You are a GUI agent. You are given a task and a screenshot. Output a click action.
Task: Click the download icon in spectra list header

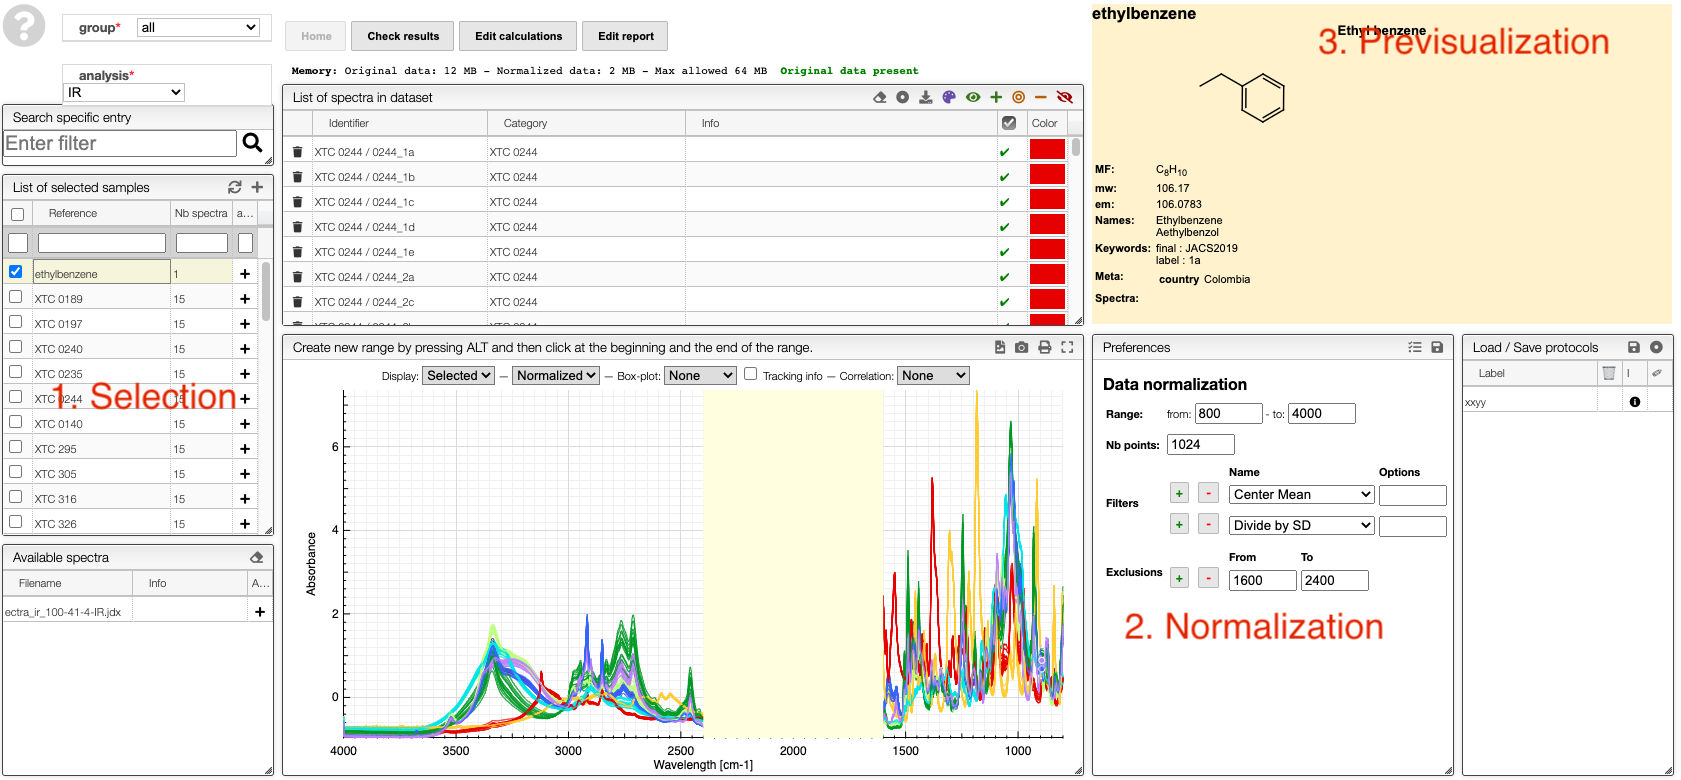tap(926, 97)
